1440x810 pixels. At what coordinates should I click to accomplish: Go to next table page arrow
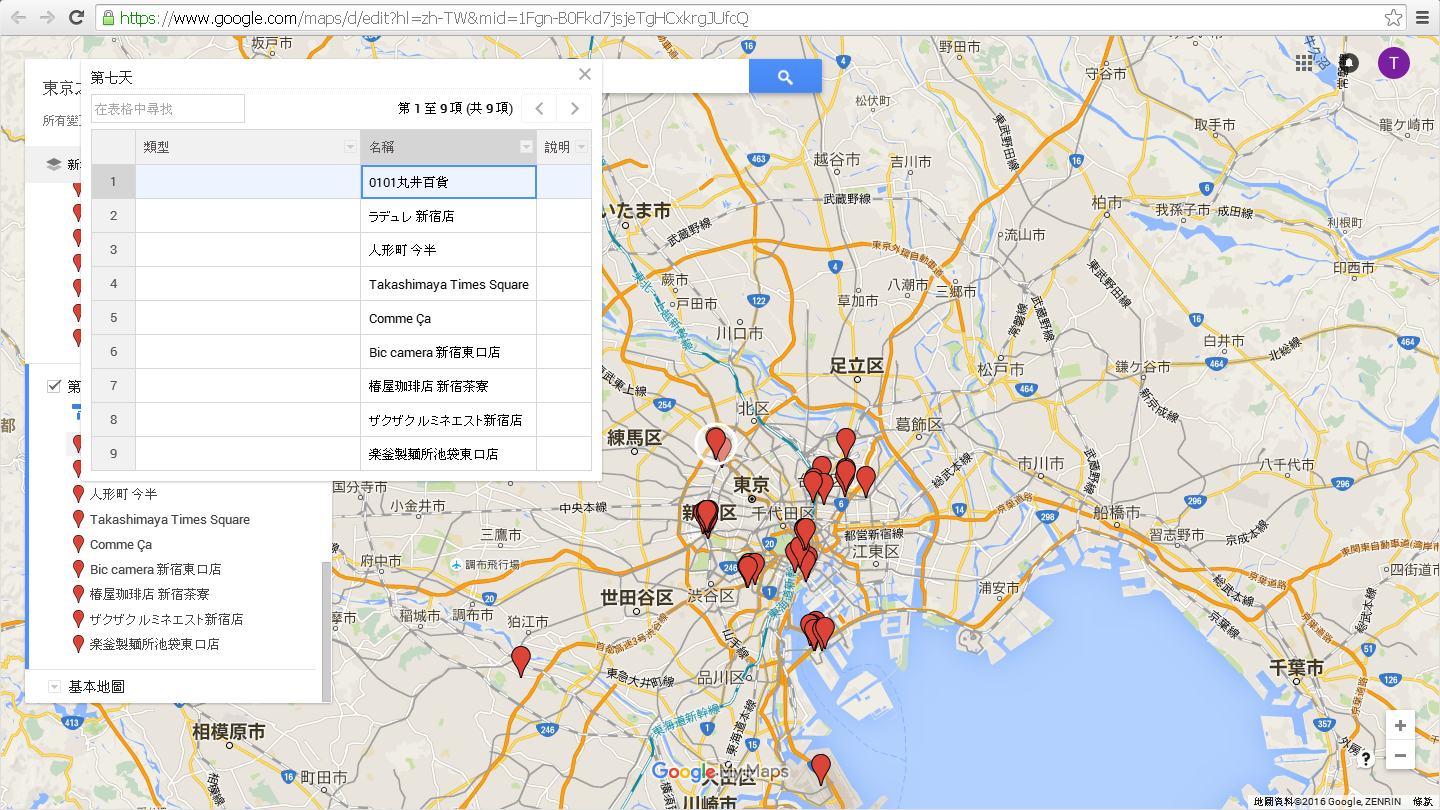[x=574, y=108]
